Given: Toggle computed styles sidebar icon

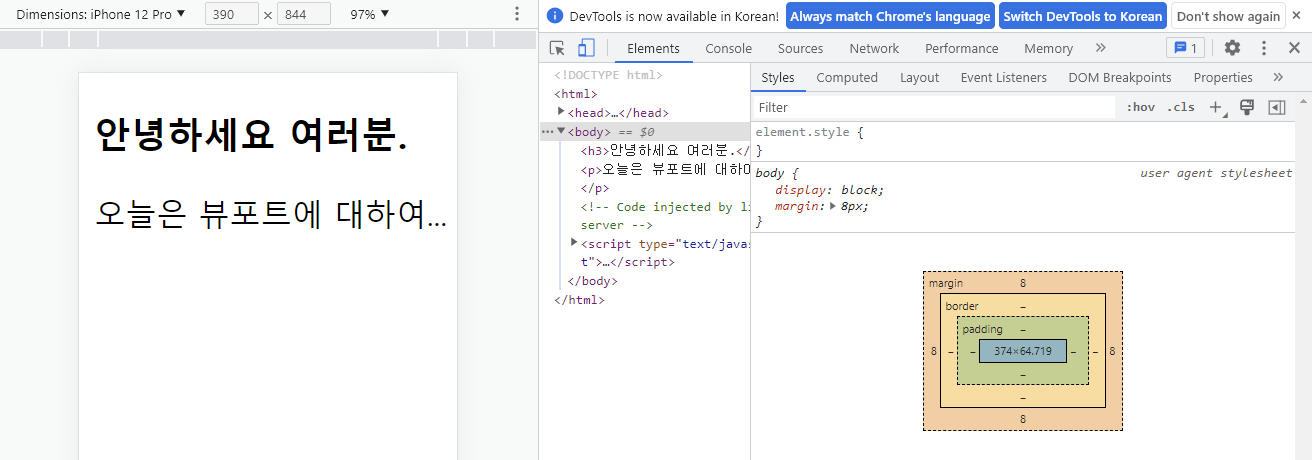Looking at the screenshot, I should (1277, 107).
